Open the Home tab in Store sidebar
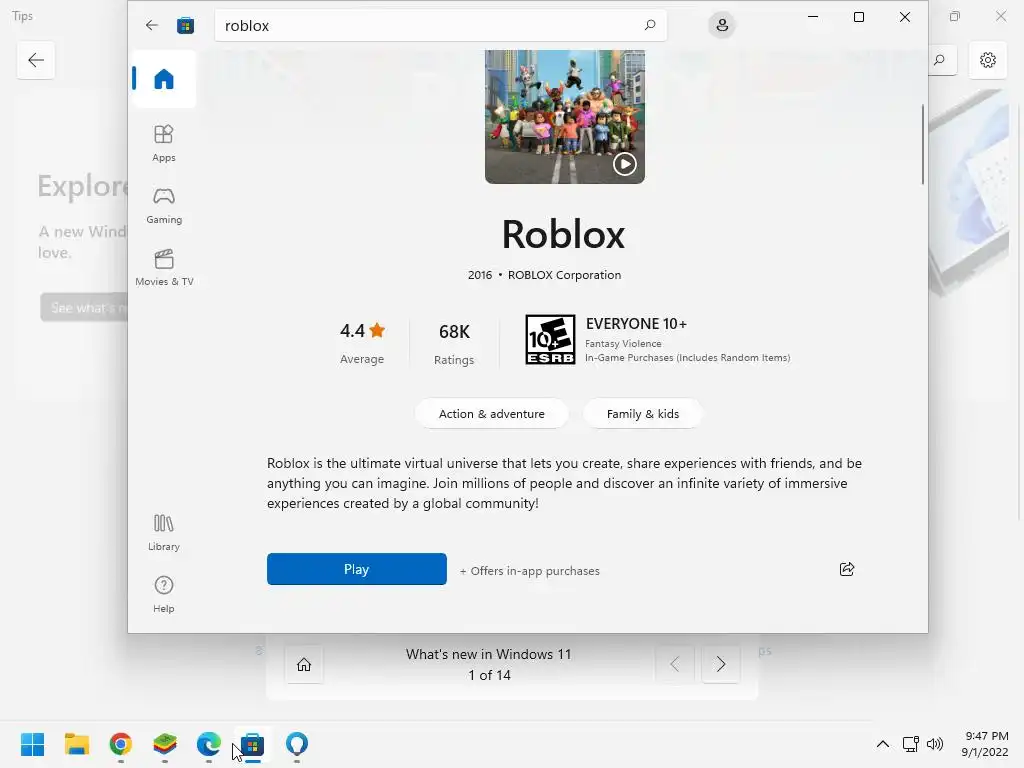 (163, 79)
